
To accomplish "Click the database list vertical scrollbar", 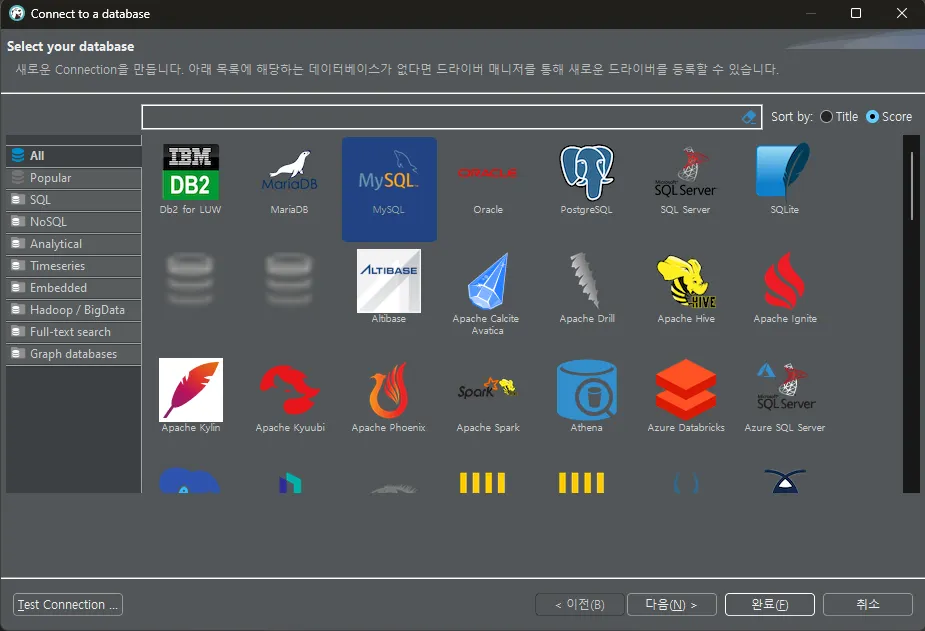I will 911,314.
